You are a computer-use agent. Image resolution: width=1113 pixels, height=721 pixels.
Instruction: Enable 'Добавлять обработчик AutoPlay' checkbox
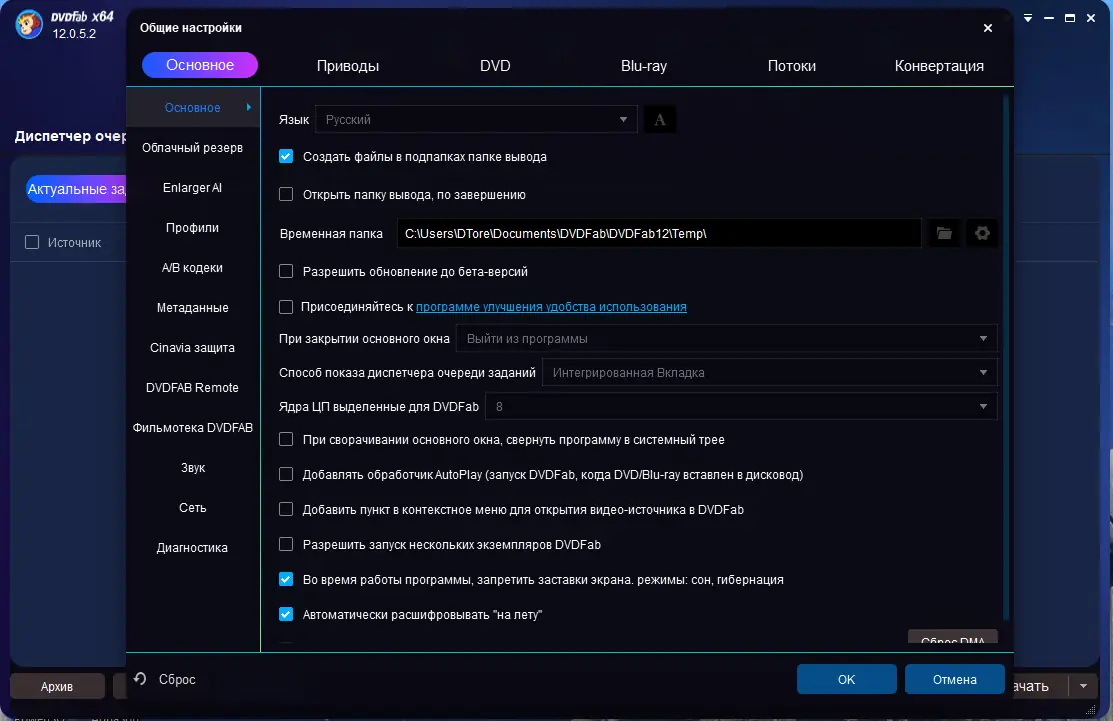pyautogui.click(x=286, y=474)
